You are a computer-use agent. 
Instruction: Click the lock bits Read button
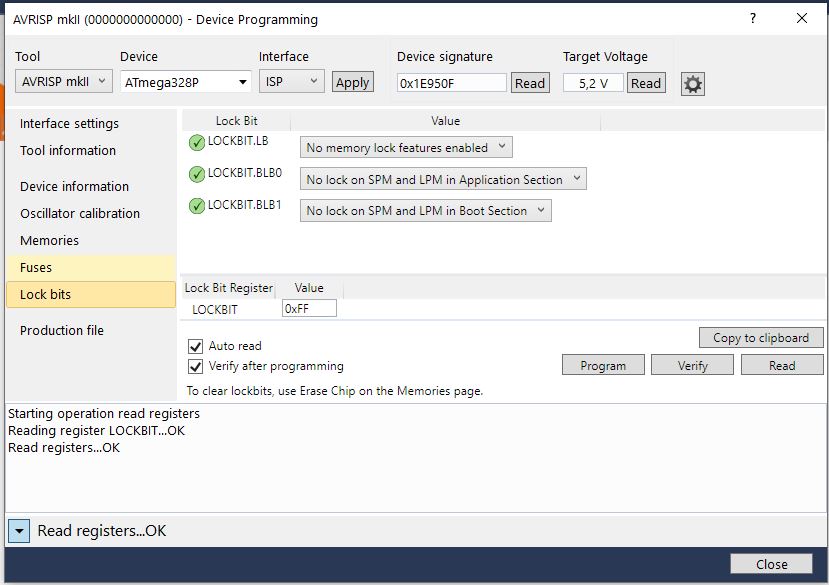click(x=782, y=365)
